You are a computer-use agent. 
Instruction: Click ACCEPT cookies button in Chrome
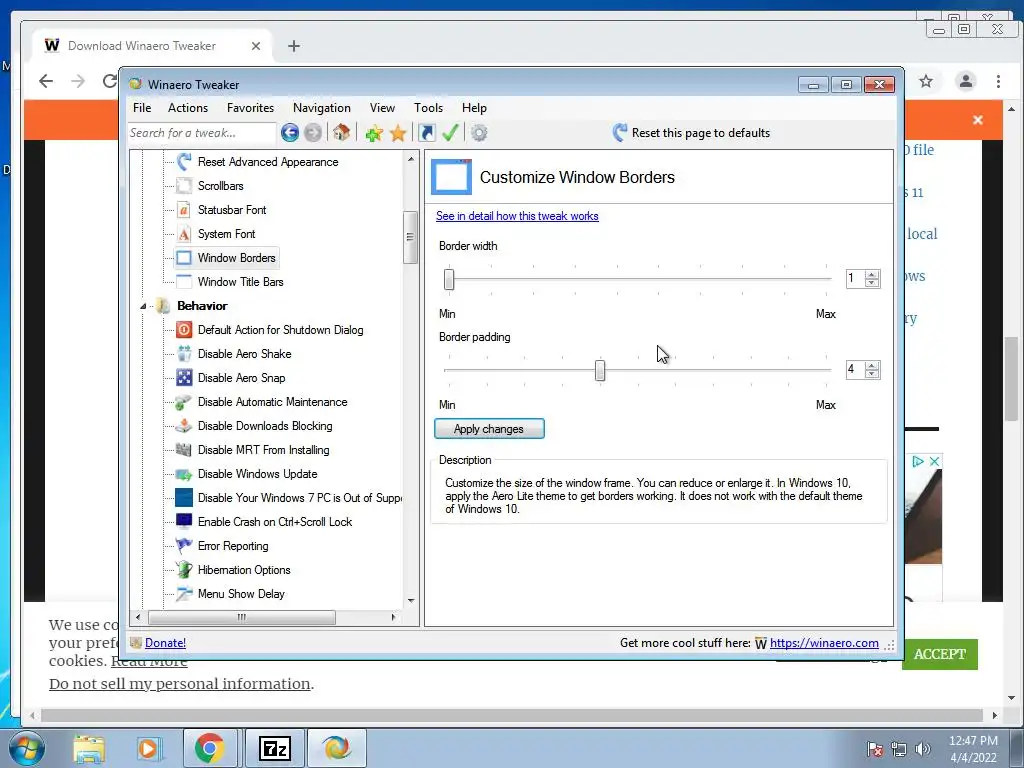click(940, 654)
